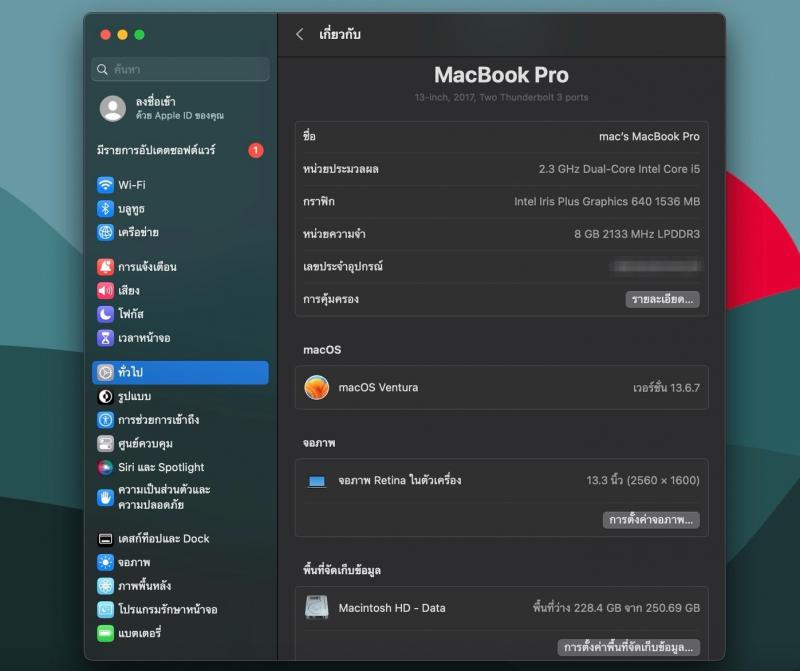Open storage settings button at bottom
The image size is (800, 671).
click(628, 647)
